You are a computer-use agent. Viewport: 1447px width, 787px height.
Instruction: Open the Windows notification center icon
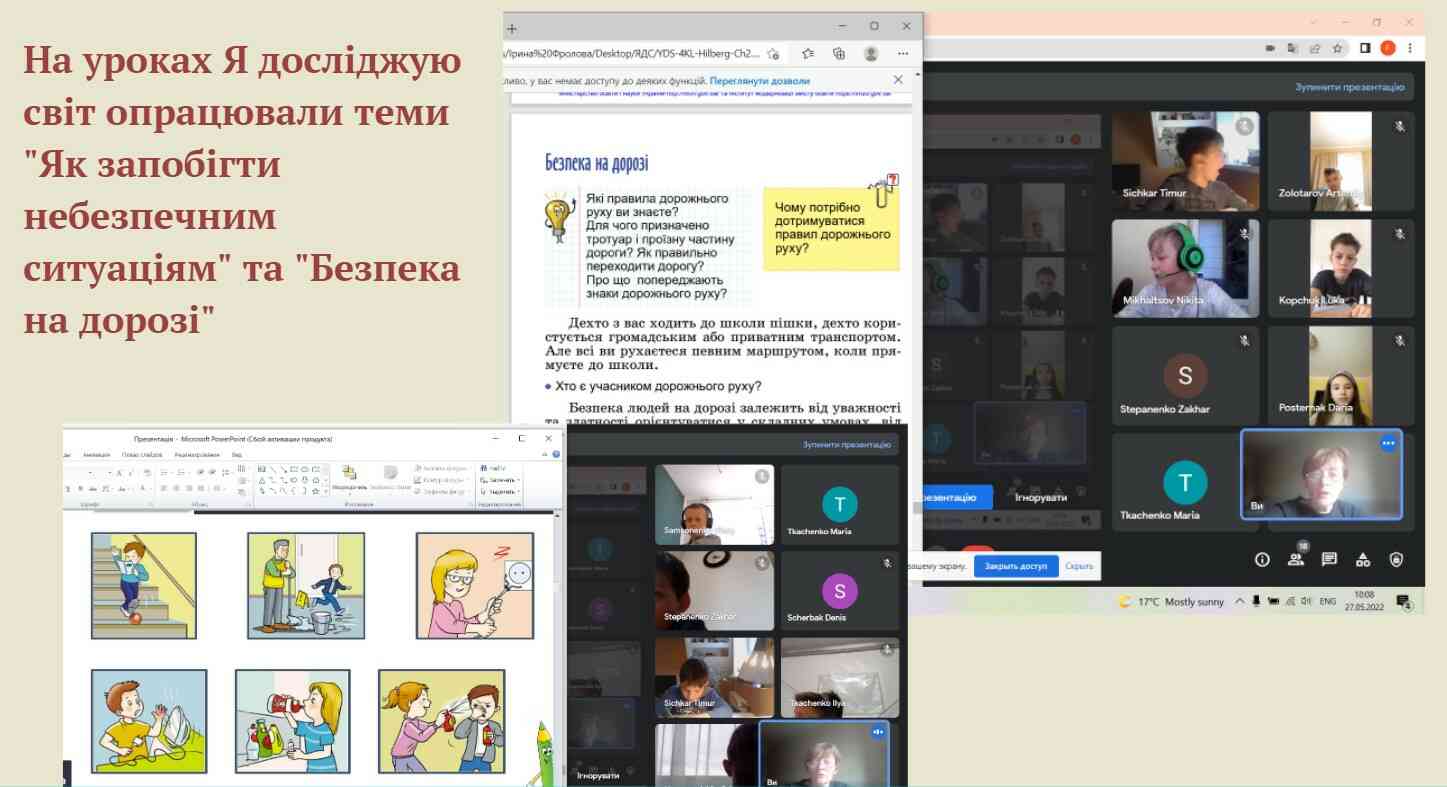tap(1403, 601)
